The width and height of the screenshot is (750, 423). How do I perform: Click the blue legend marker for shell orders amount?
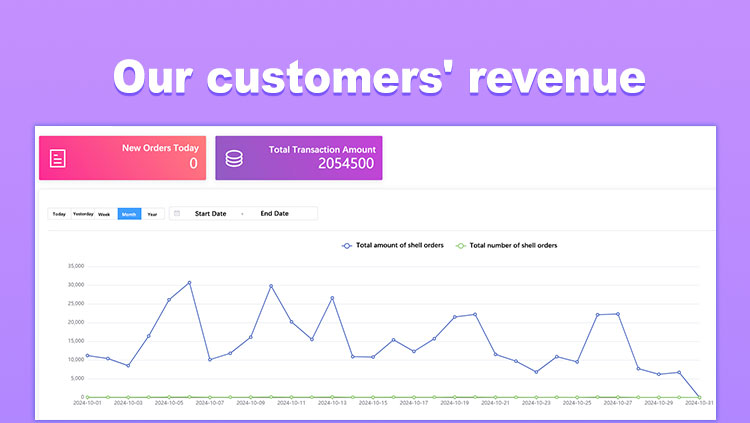[x=347, y=245]
